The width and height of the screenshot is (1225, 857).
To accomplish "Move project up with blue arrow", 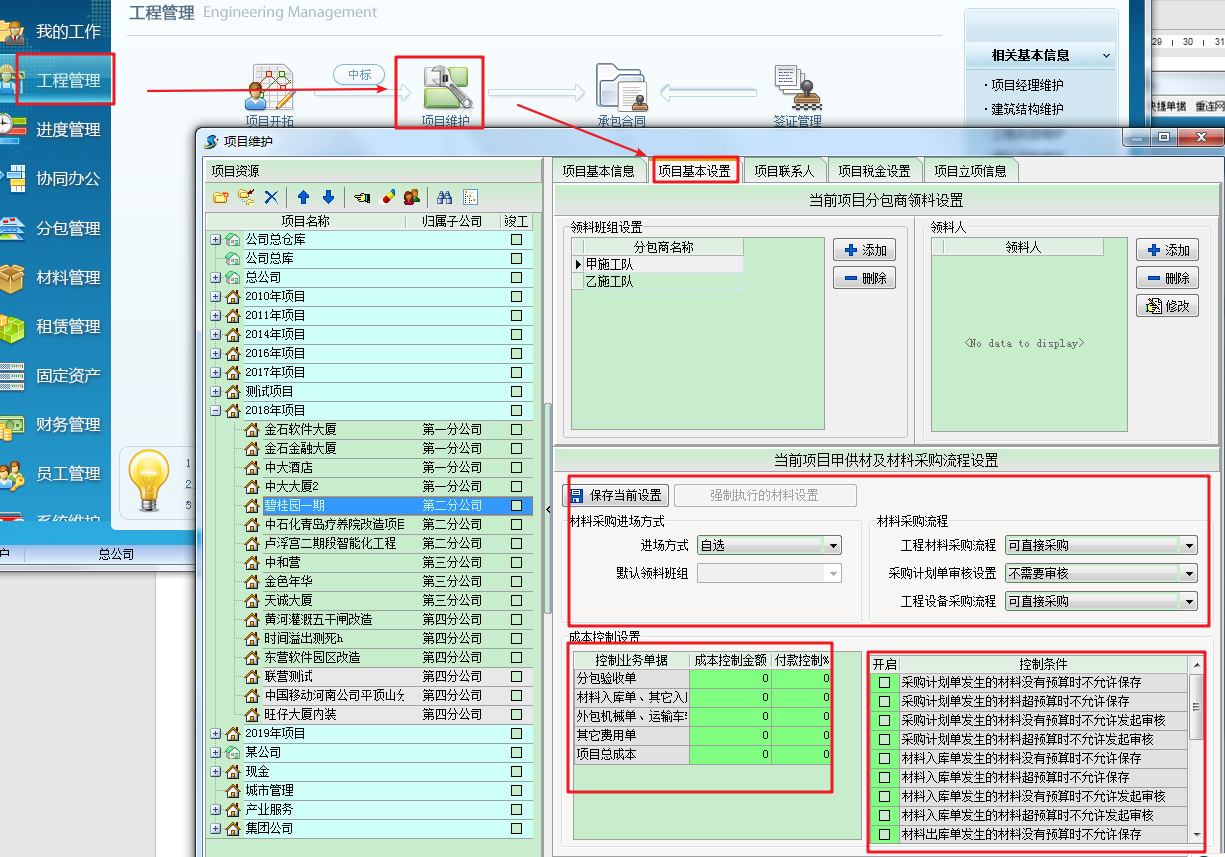I will click(303, 197).
